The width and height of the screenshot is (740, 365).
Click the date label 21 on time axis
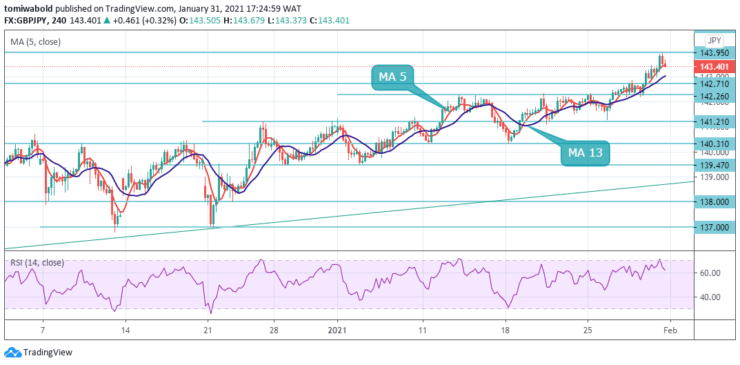[208, 331]
